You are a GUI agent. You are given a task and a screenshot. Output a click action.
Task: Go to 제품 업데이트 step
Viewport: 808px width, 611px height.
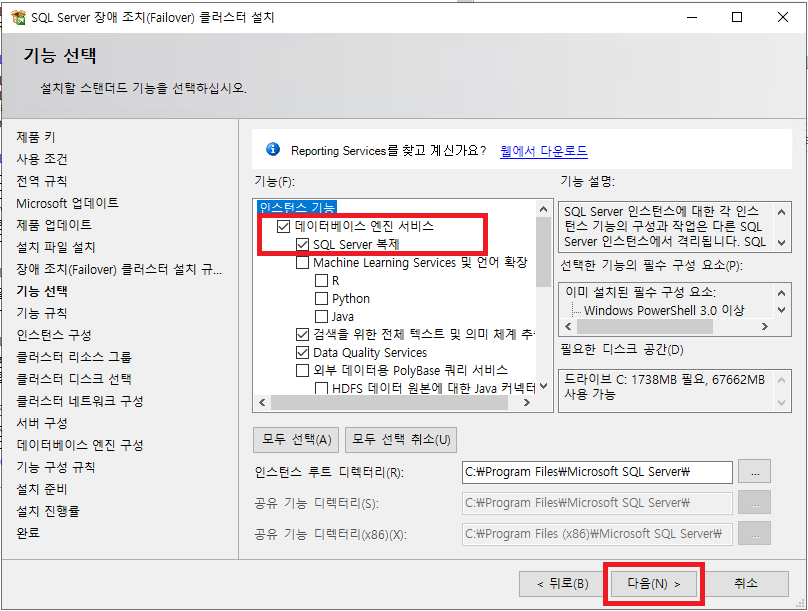coord(54,225)
